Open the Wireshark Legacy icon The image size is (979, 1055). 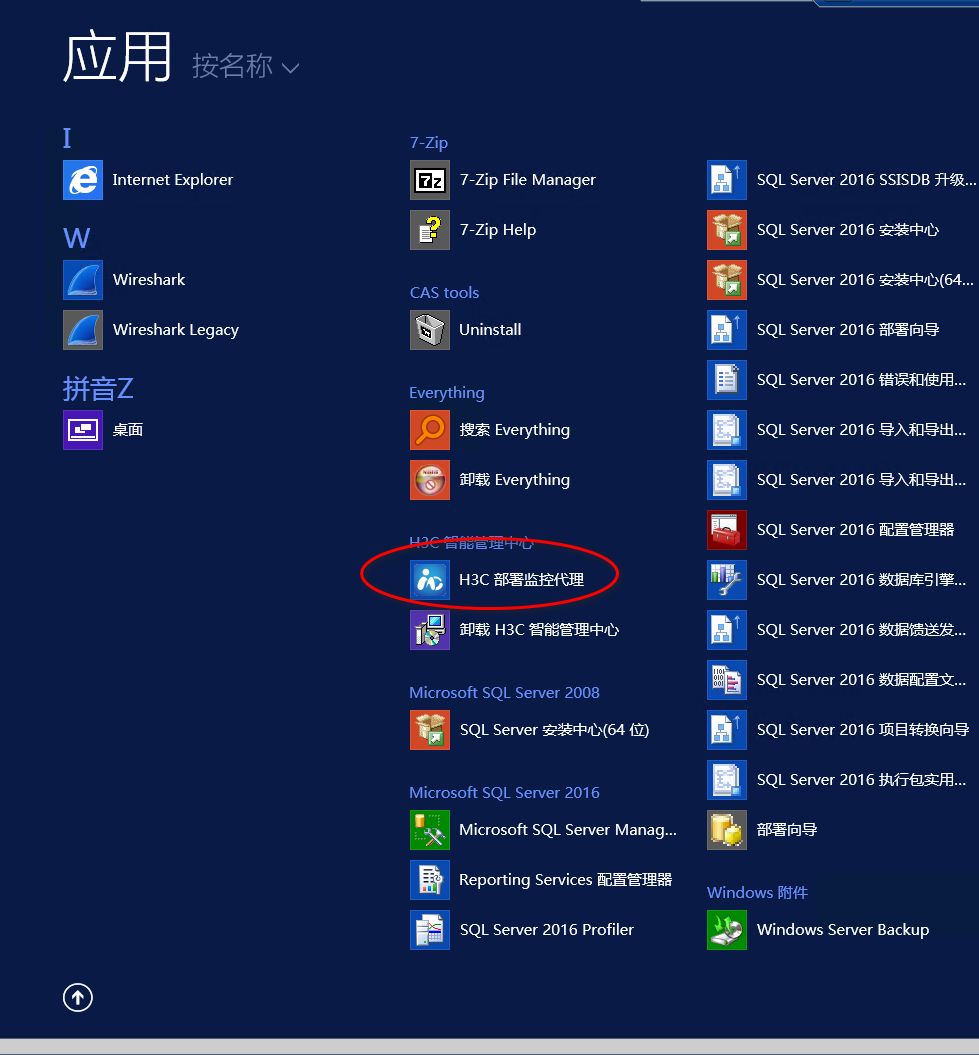point(83,330)
